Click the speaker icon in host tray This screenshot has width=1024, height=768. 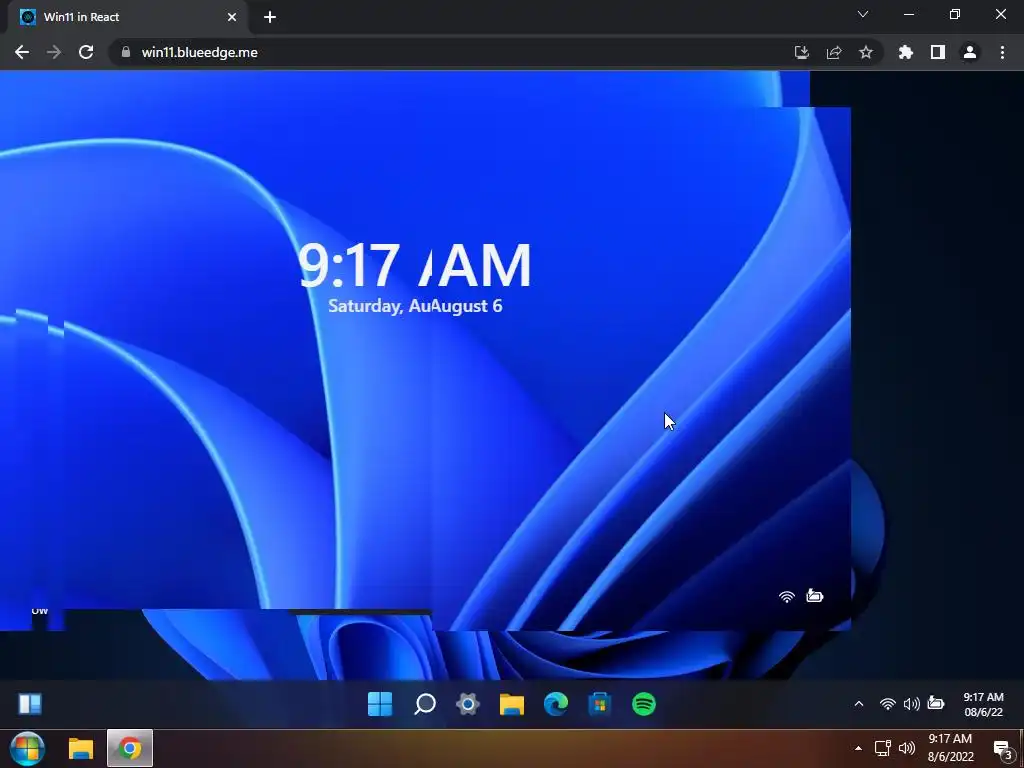pyautogui.click(x=906, y=748)
